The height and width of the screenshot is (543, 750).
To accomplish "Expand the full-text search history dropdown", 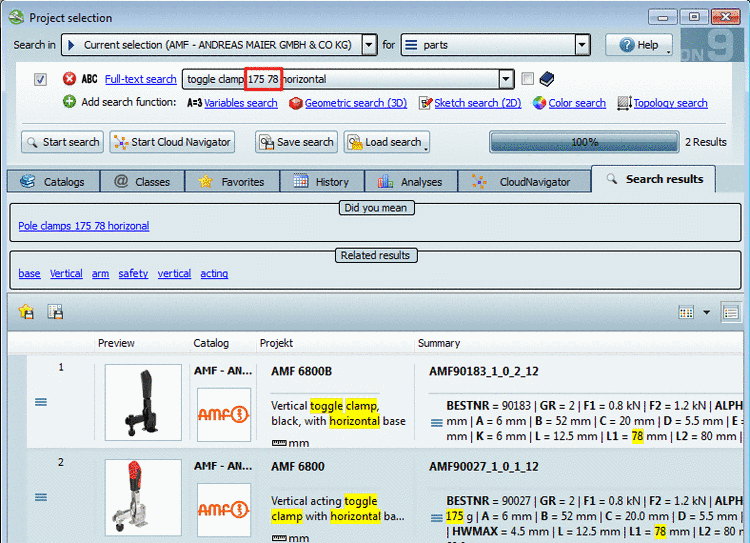I will (x=506, y=79).
